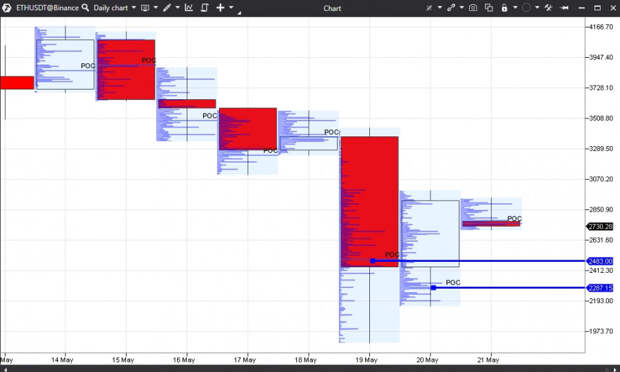Click the crosshair plus tool icon
The image size is (620, 372).
tap(220, 8)
